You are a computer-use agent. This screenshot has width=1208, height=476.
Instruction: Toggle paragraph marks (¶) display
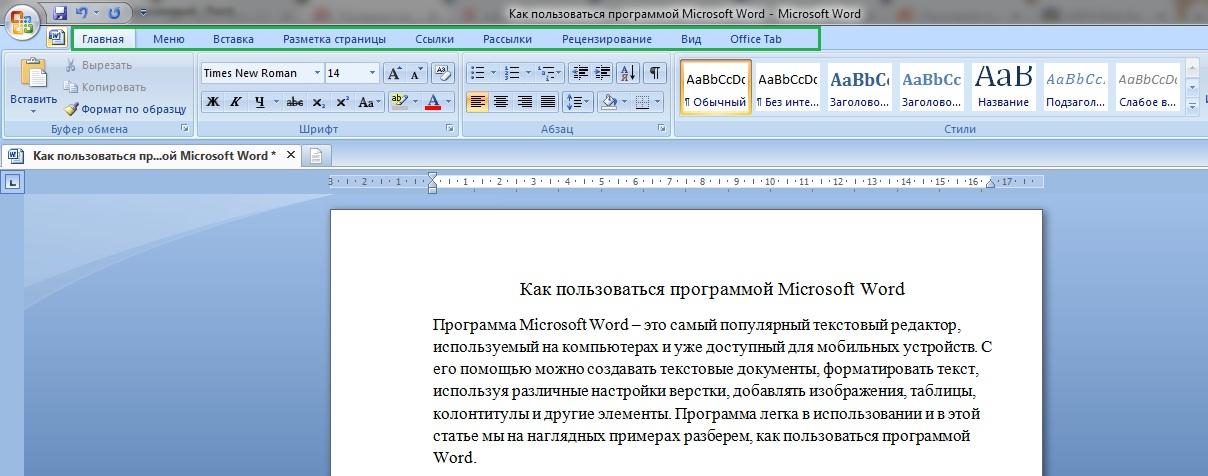(654, 73)
